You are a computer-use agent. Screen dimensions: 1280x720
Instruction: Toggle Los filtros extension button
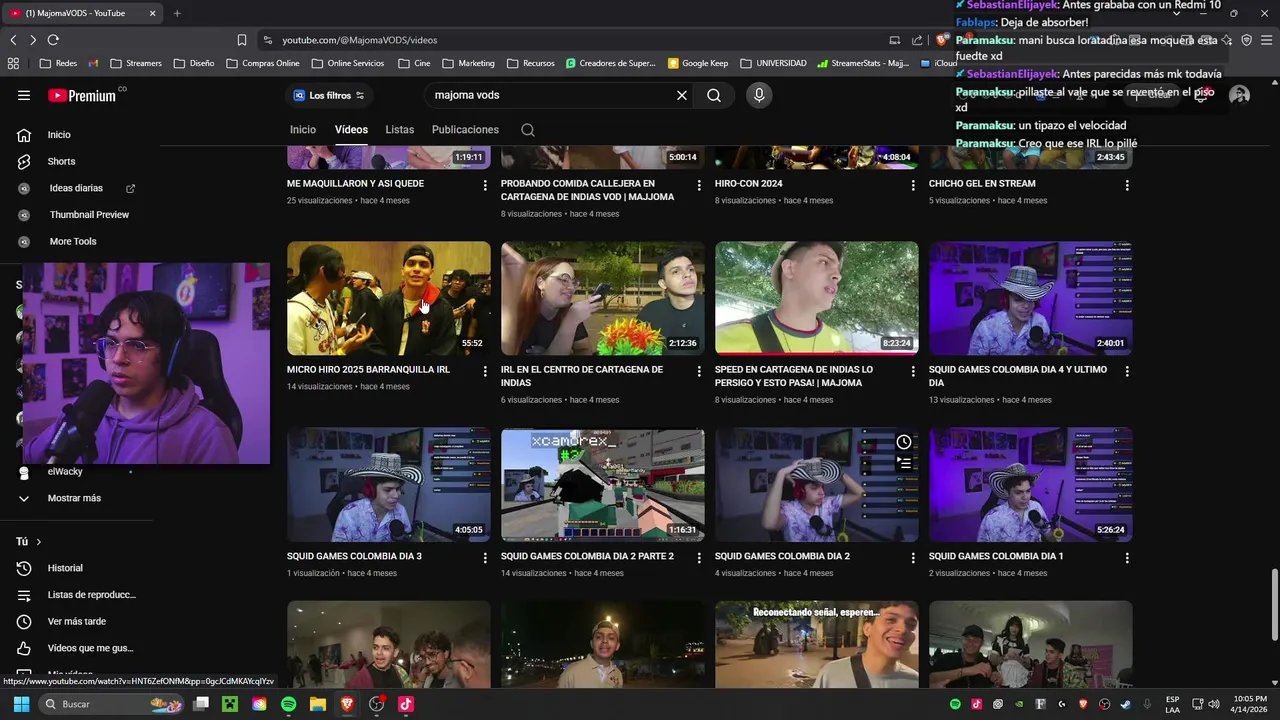pos(328,95)
